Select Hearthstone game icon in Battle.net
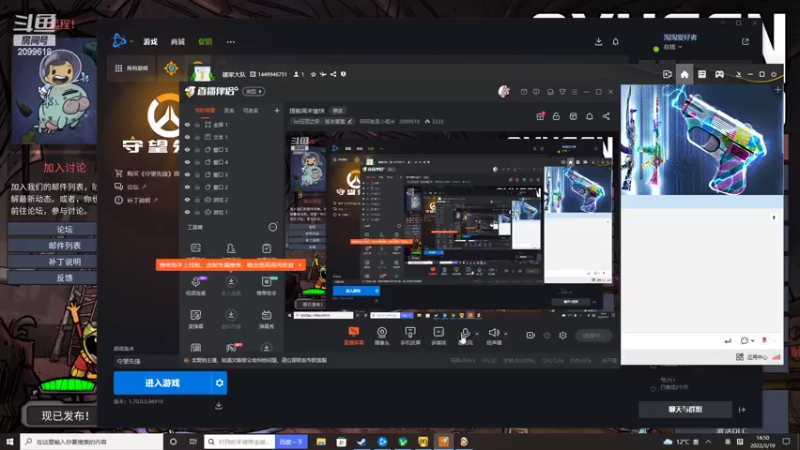This screenshot has width=800, height=450. pos(171,68)
